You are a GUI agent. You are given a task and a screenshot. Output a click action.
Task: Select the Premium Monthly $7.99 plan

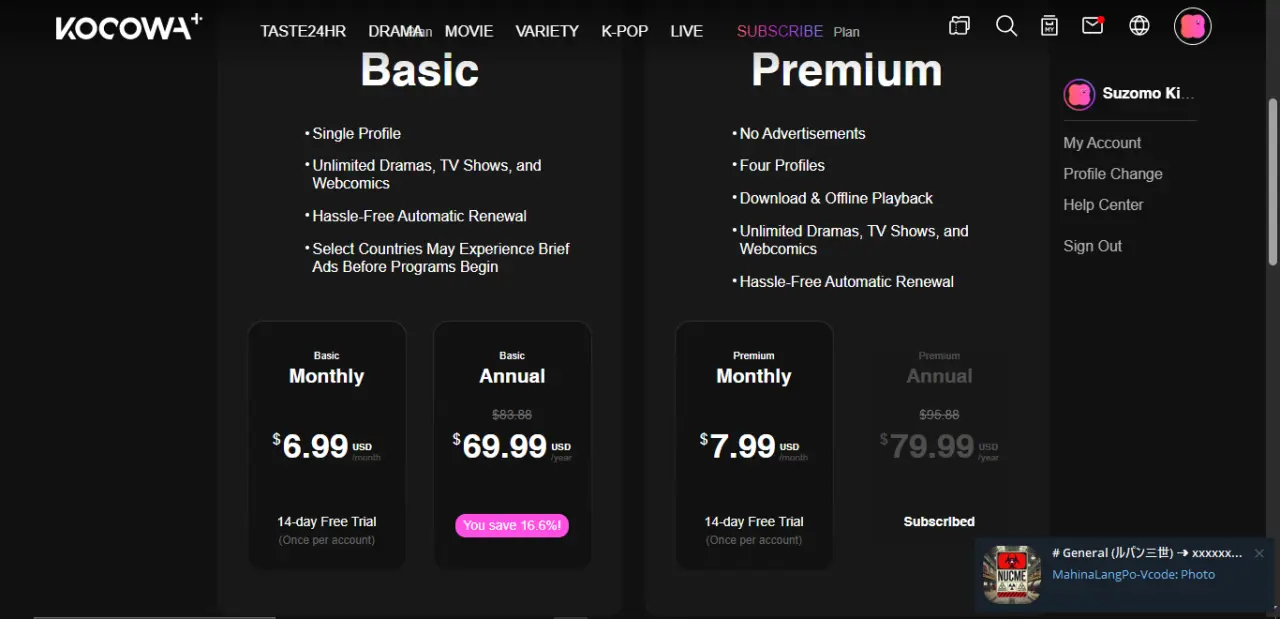(x=754, y=445)
